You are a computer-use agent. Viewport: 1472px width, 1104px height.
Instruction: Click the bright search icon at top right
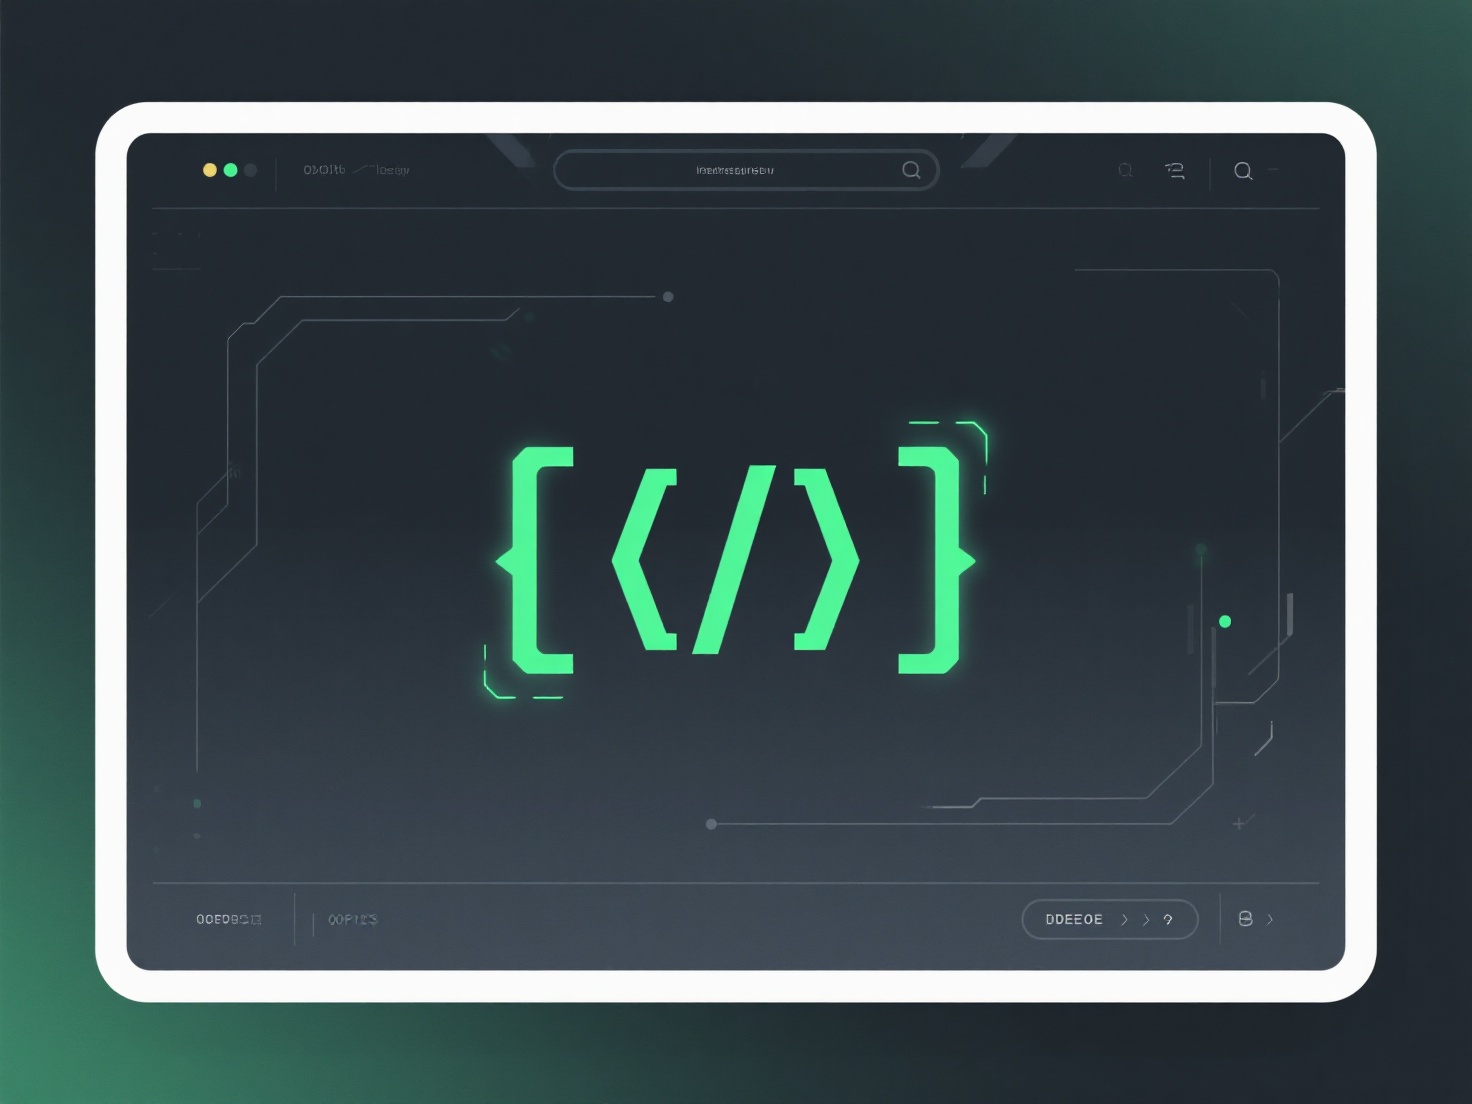[x=1243, y=171]
